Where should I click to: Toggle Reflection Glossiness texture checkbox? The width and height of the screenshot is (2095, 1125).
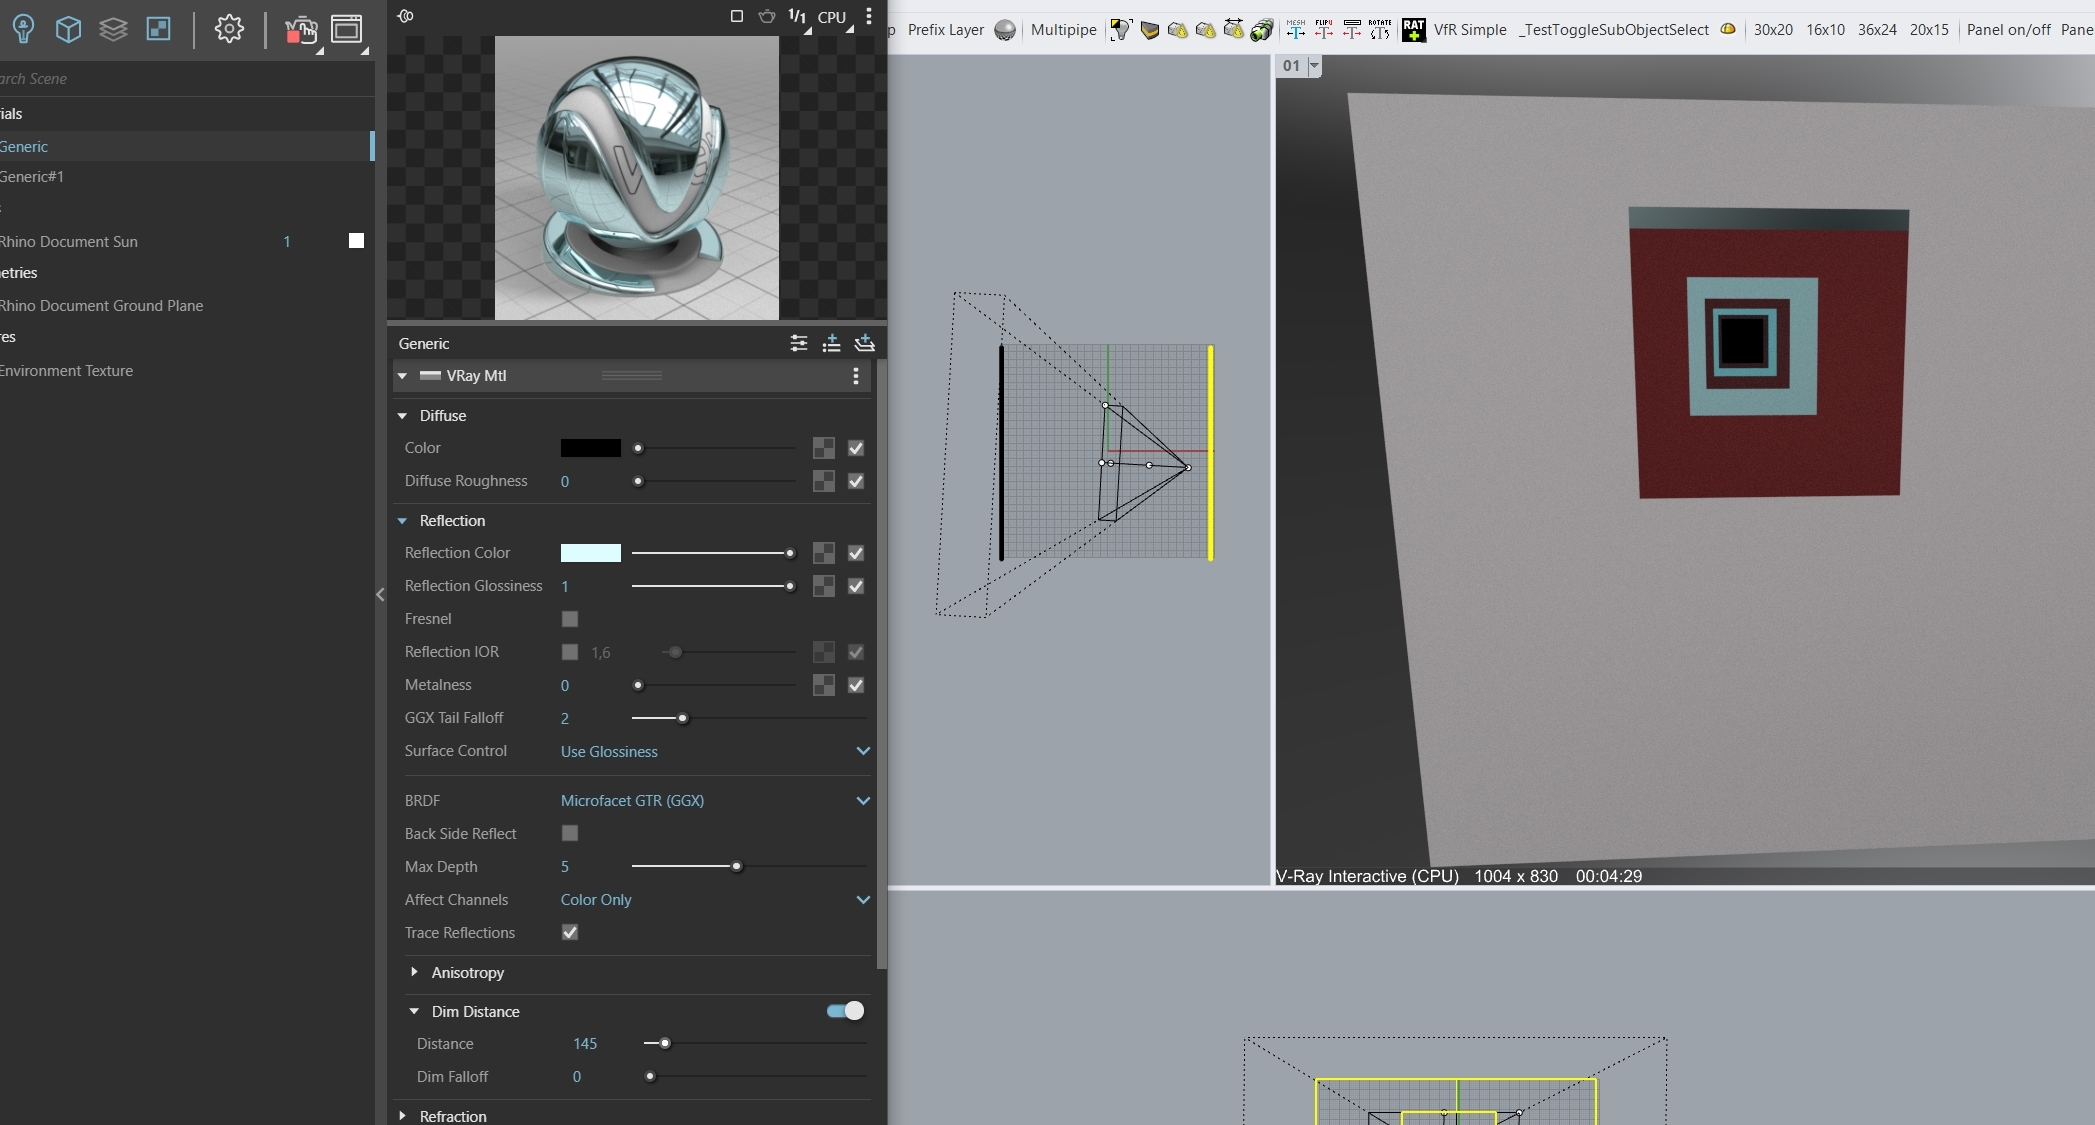856,586
